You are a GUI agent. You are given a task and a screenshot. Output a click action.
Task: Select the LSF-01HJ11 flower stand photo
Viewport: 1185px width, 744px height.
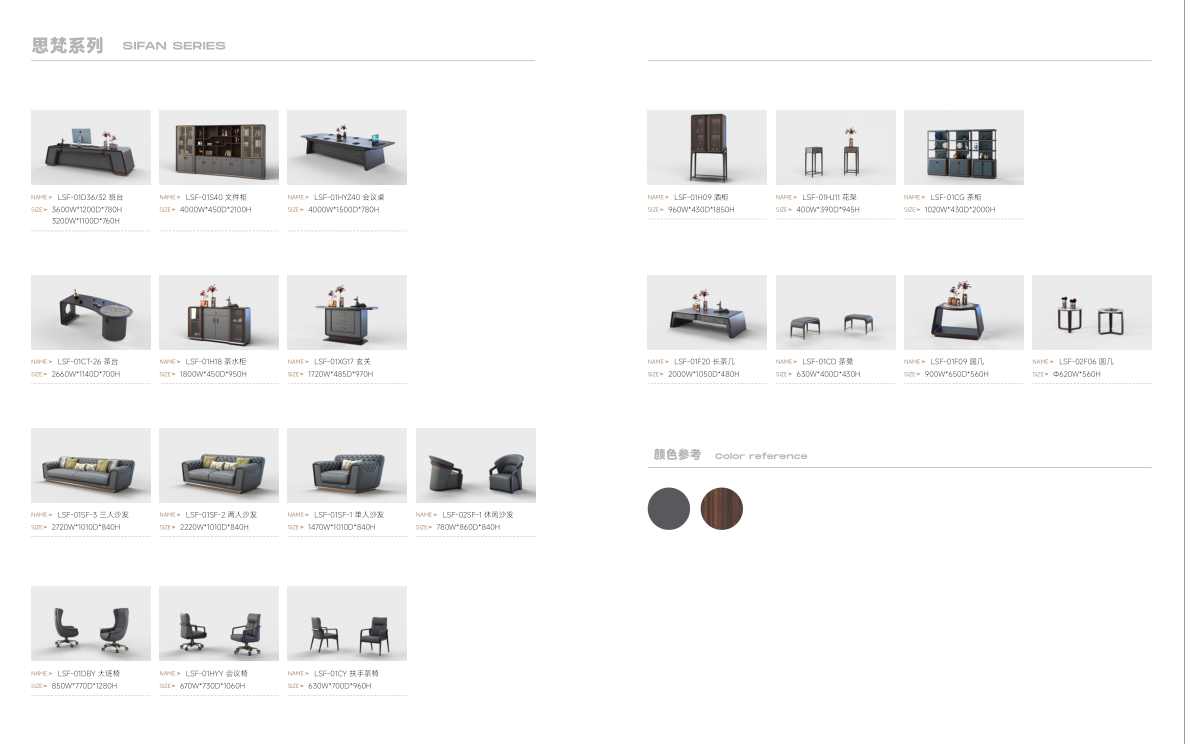[836, 147]
